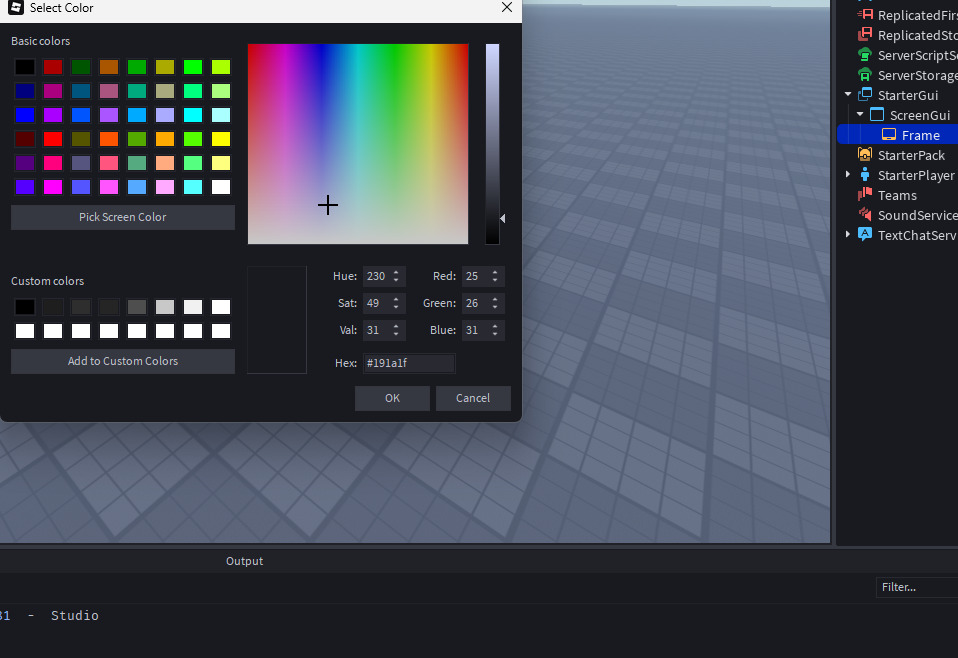Select the black custom color swatch

point(25,307)
